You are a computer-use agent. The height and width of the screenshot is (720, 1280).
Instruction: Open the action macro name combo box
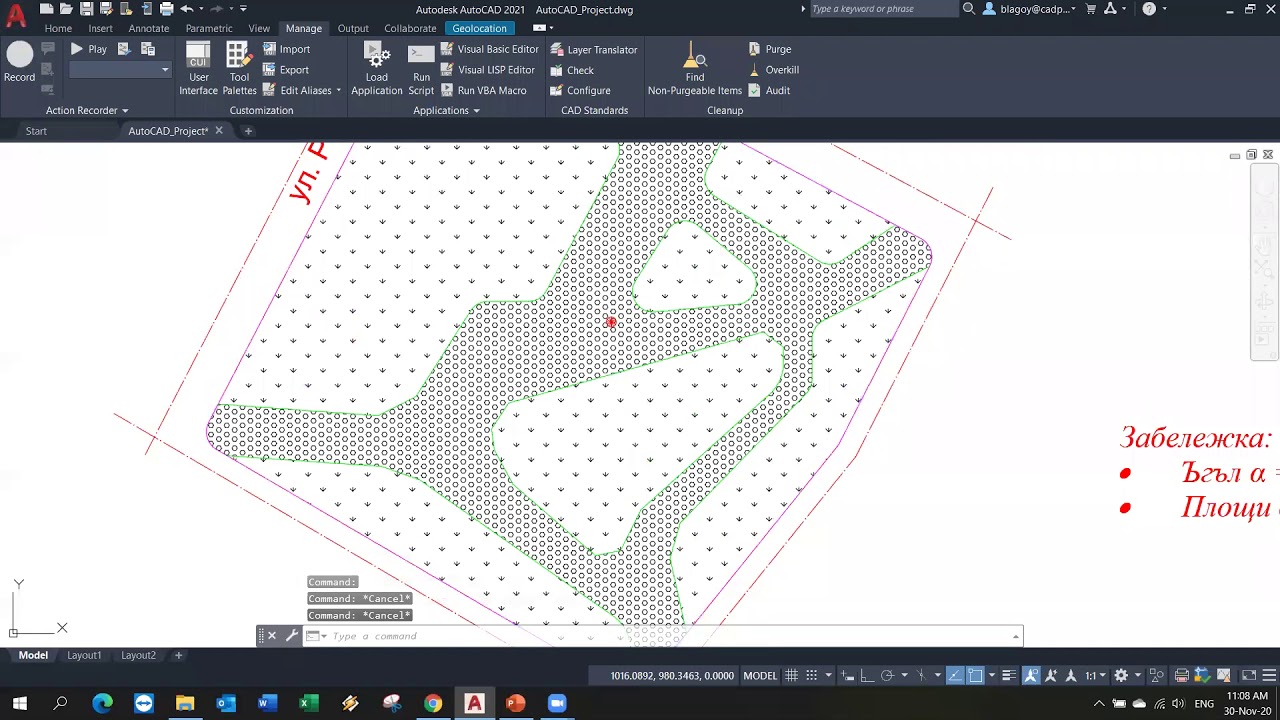(x=120, y=69)
